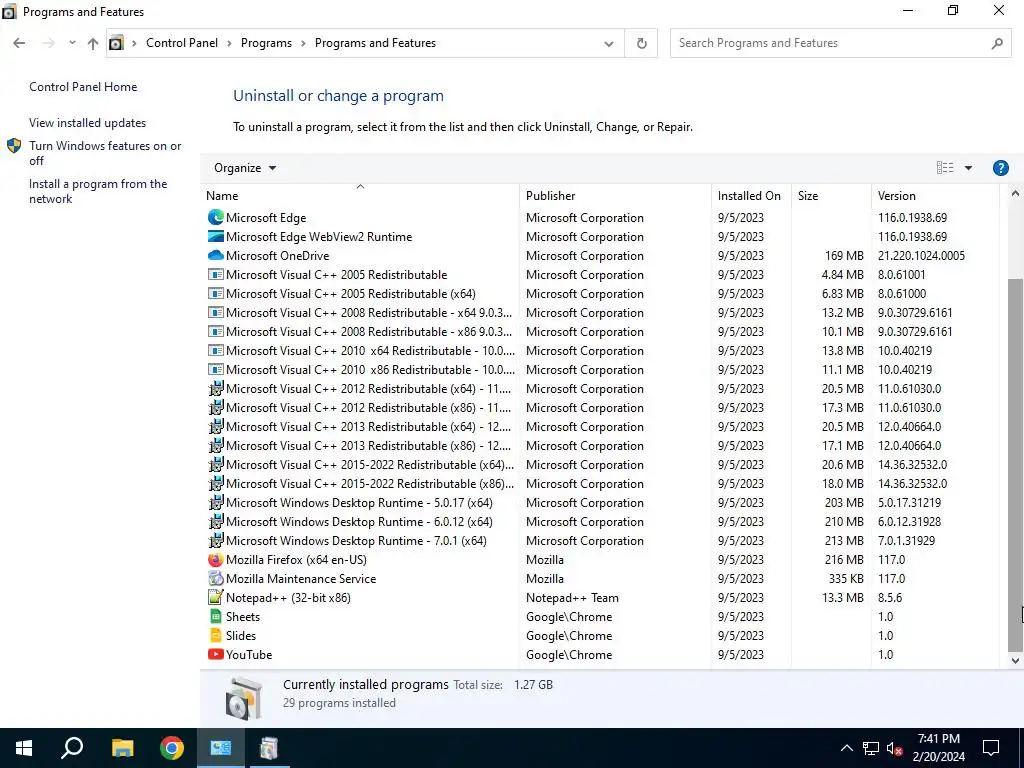Image resolution: width=1024 pixels, height=768 pixels.
Task: Open the Organize dropdown menu
Action: tap(245, 168)
